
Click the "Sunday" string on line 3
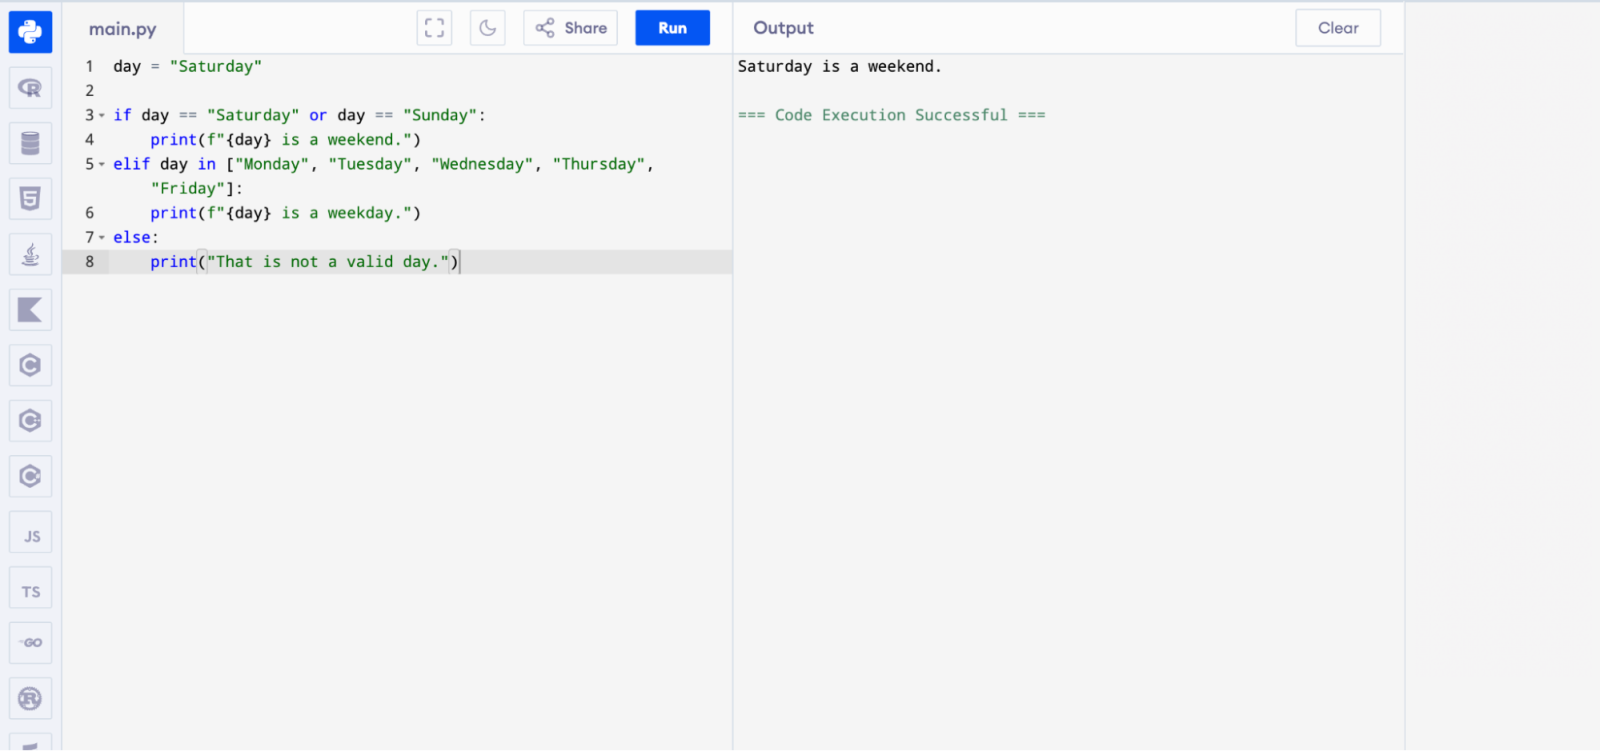point(439,115)
